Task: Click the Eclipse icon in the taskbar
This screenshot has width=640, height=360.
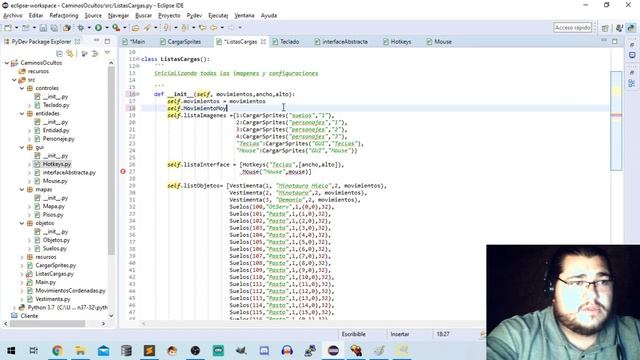Action: coord(333,350)
